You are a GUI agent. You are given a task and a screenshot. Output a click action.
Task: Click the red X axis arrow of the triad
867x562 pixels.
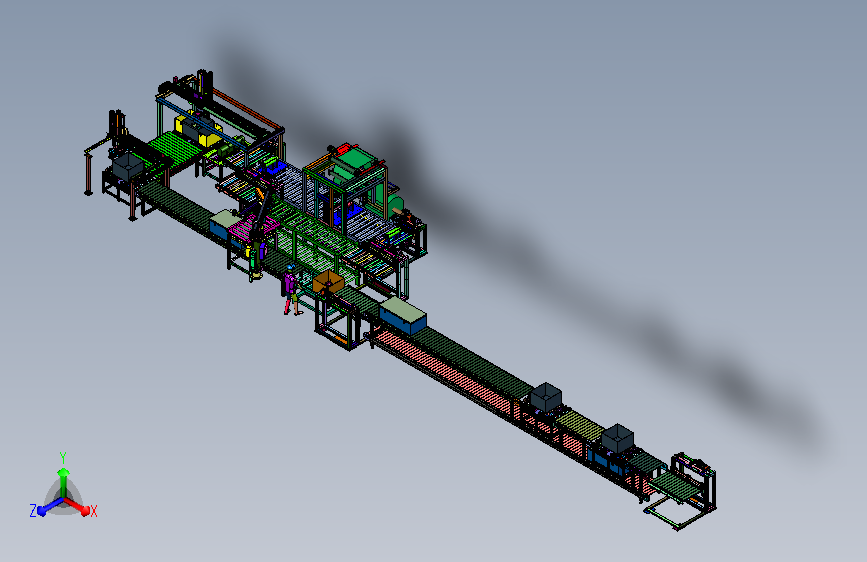79,506
